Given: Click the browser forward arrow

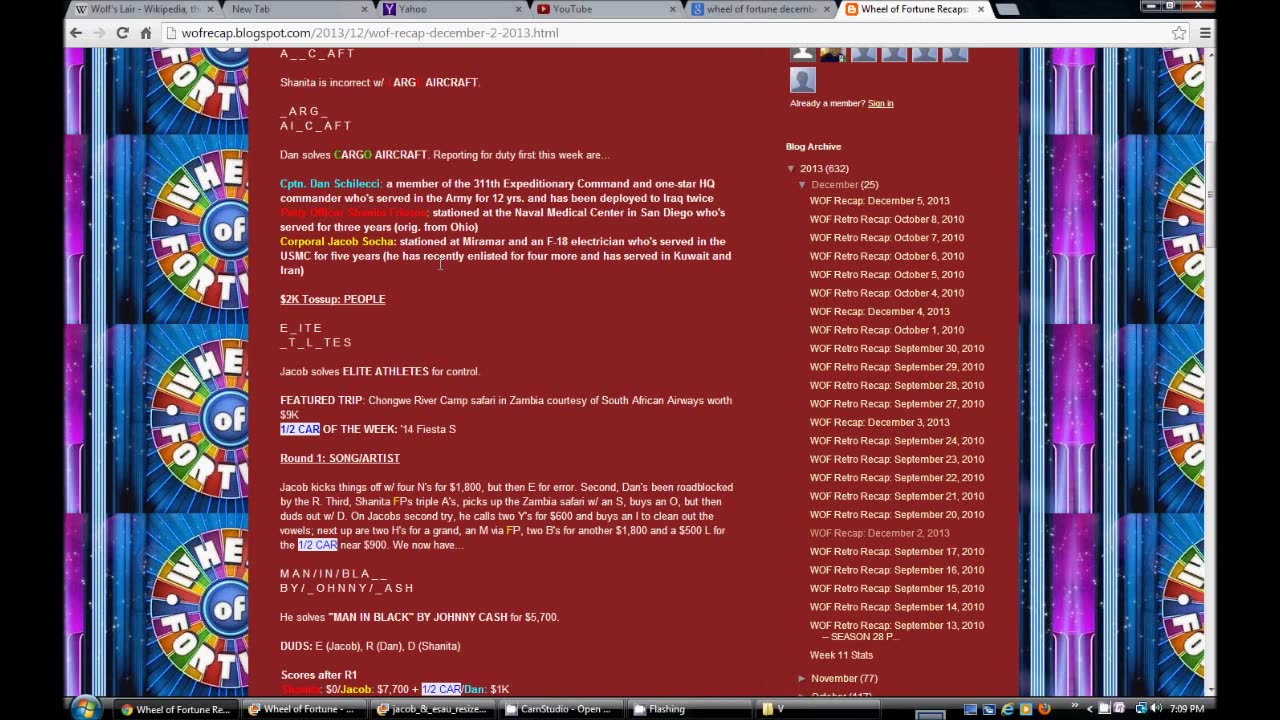Looking at the screenshot, I should (x=99, y=33).
